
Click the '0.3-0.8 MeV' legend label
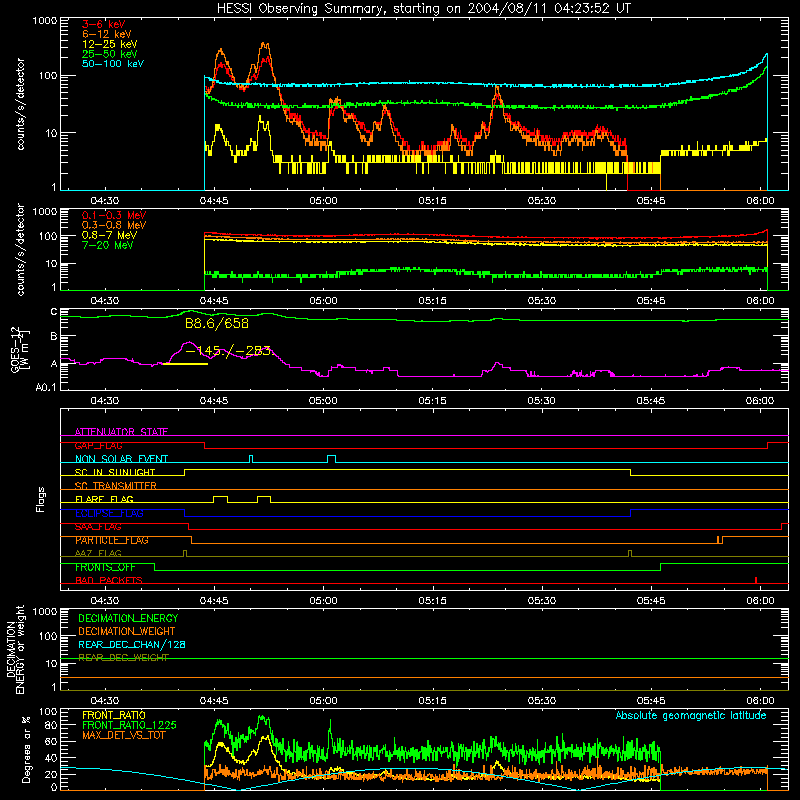pos(114,225)
